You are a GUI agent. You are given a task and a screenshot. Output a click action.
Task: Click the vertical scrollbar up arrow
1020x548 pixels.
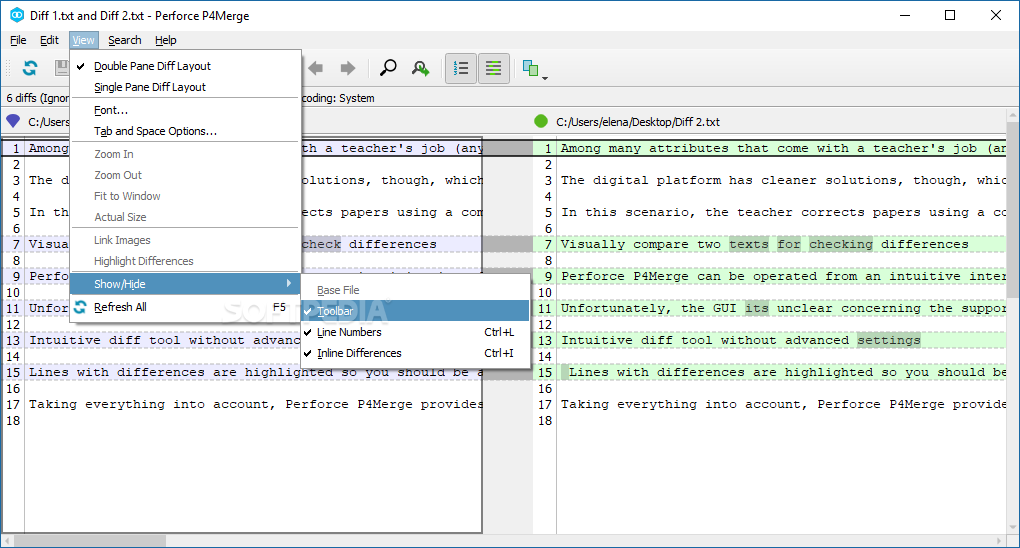[1013, 115]
